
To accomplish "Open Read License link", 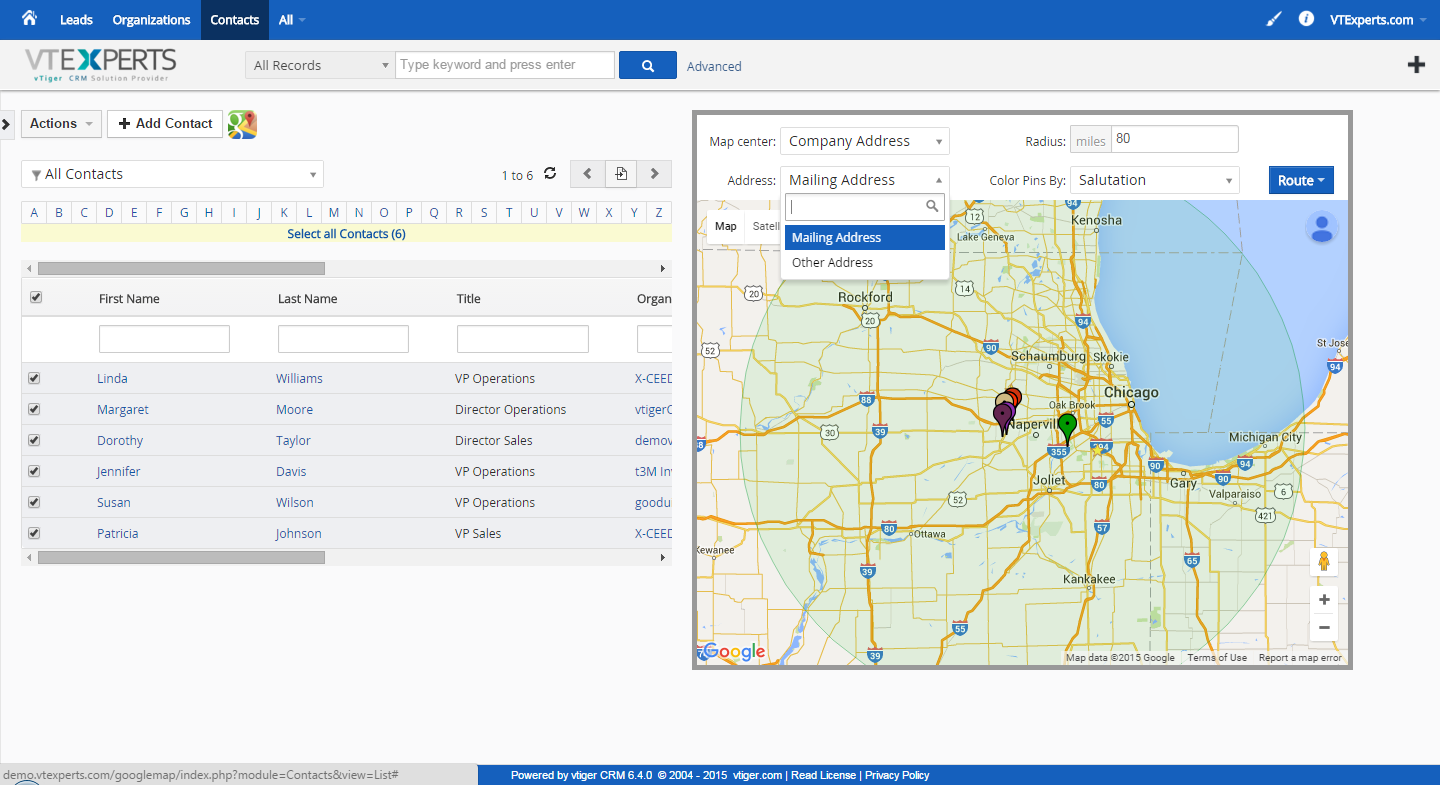I will coord(823,775).
